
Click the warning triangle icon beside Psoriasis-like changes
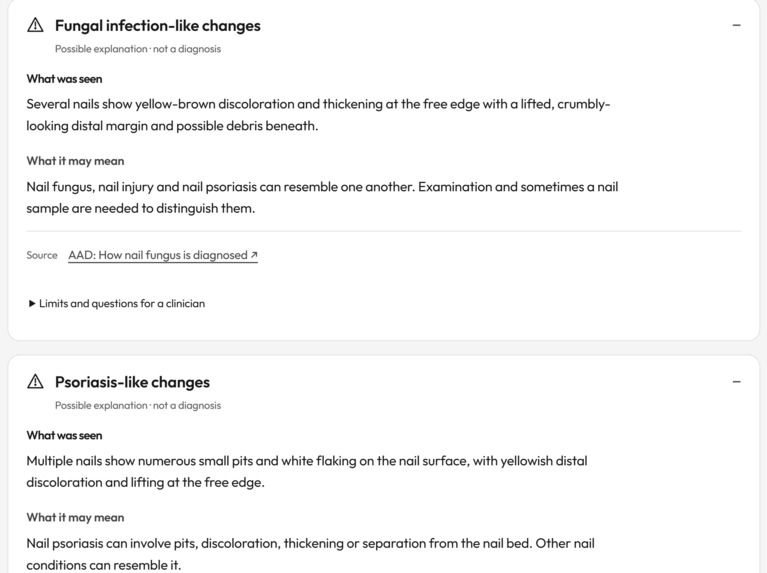click(35, 381)
